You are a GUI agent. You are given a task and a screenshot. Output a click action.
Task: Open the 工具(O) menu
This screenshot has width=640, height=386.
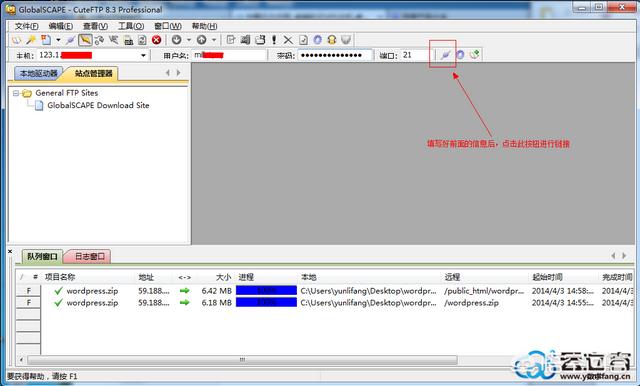(x=131, y=26)
